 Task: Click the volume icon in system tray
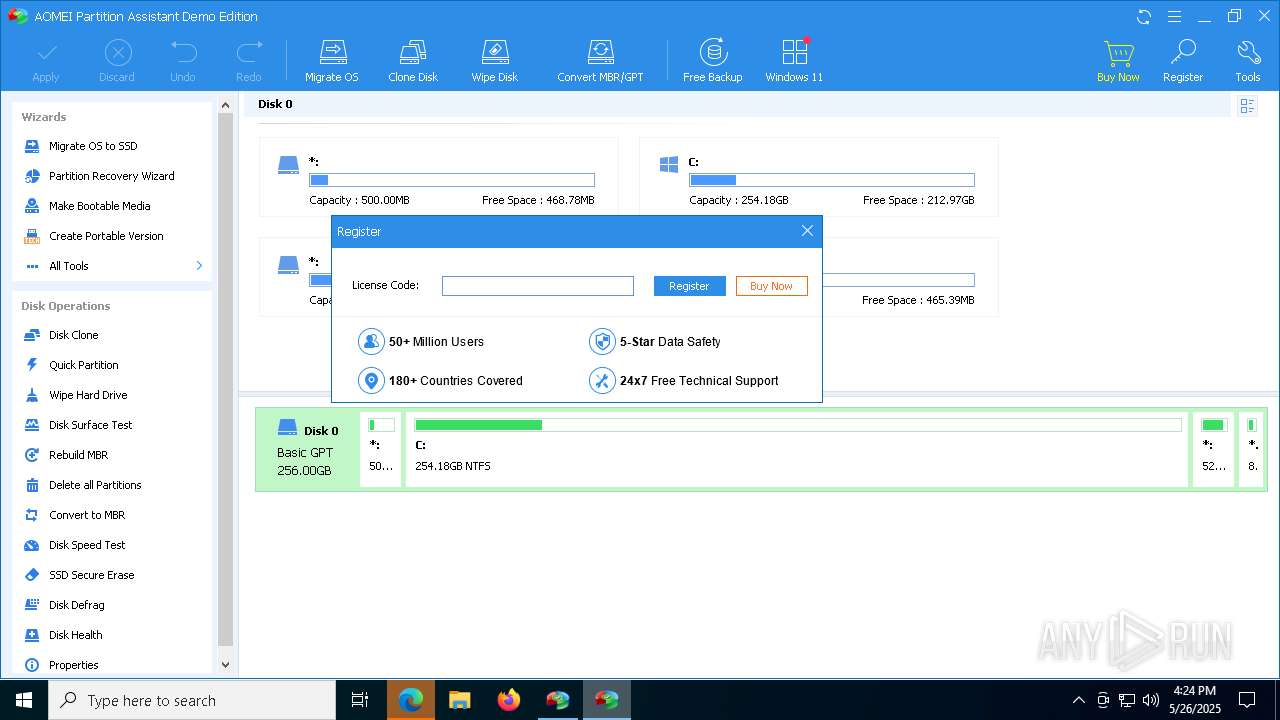coord(1150,700)
